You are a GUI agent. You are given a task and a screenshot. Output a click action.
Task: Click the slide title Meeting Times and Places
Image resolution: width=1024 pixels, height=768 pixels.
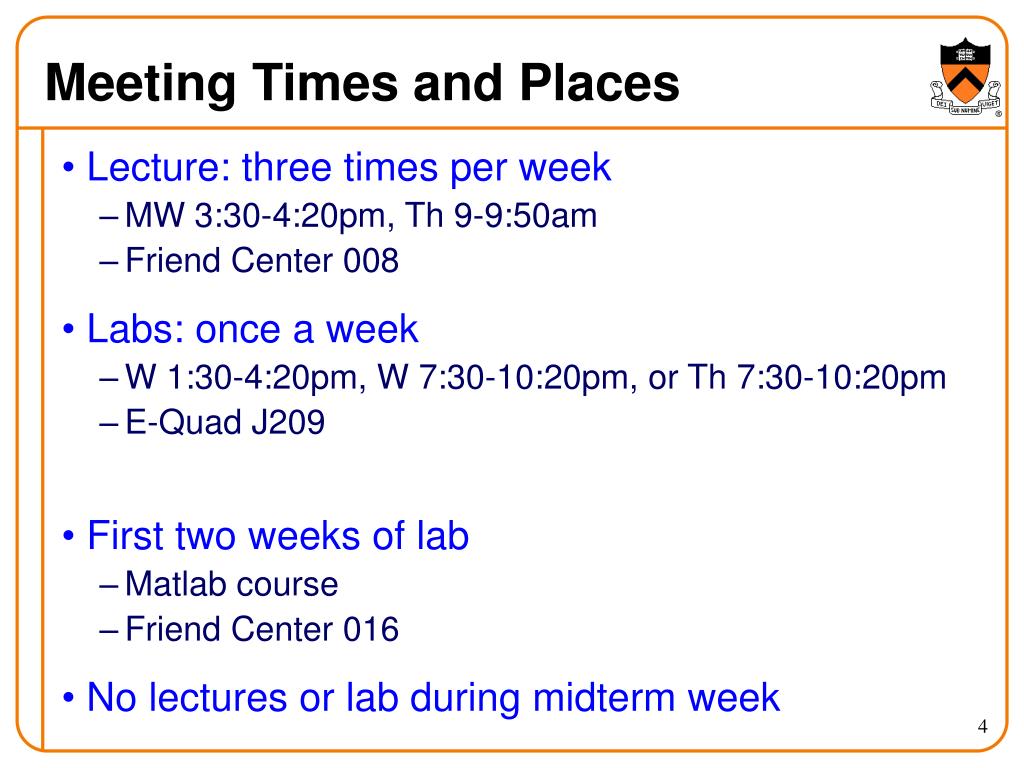(362, 84)
